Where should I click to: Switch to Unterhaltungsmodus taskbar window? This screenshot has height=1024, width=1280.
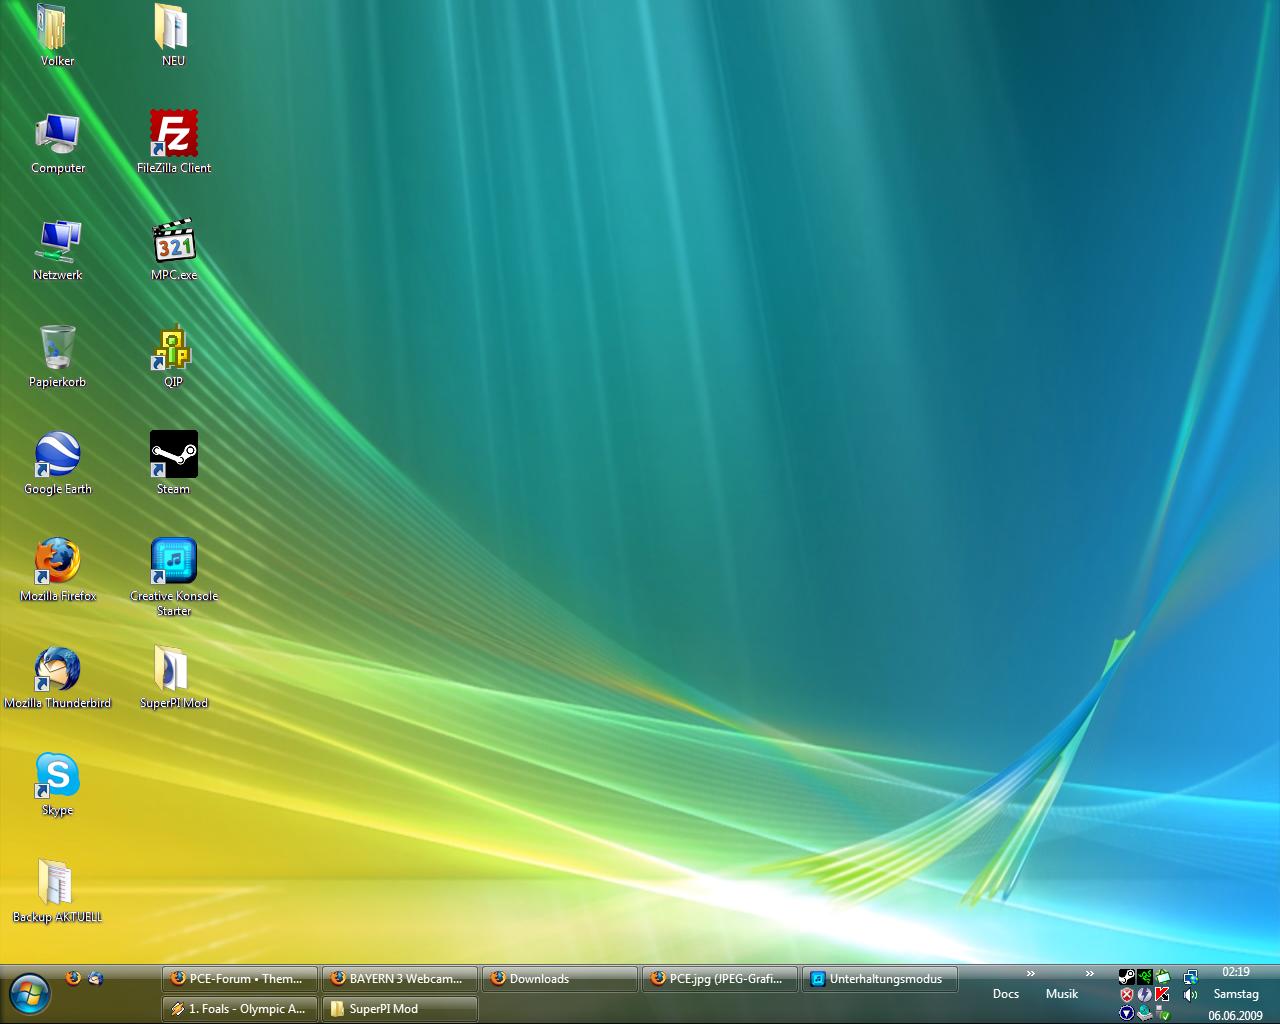(880, 979)
